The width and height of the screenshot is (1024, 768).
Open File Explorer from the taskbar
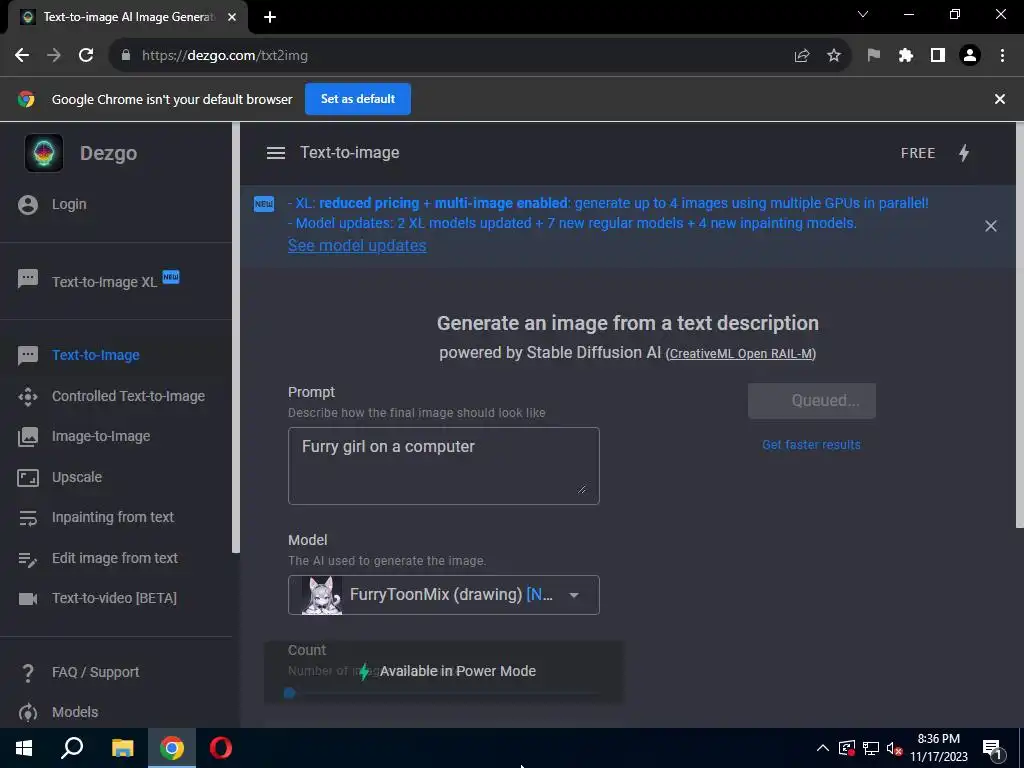click(x=122, y=748)
